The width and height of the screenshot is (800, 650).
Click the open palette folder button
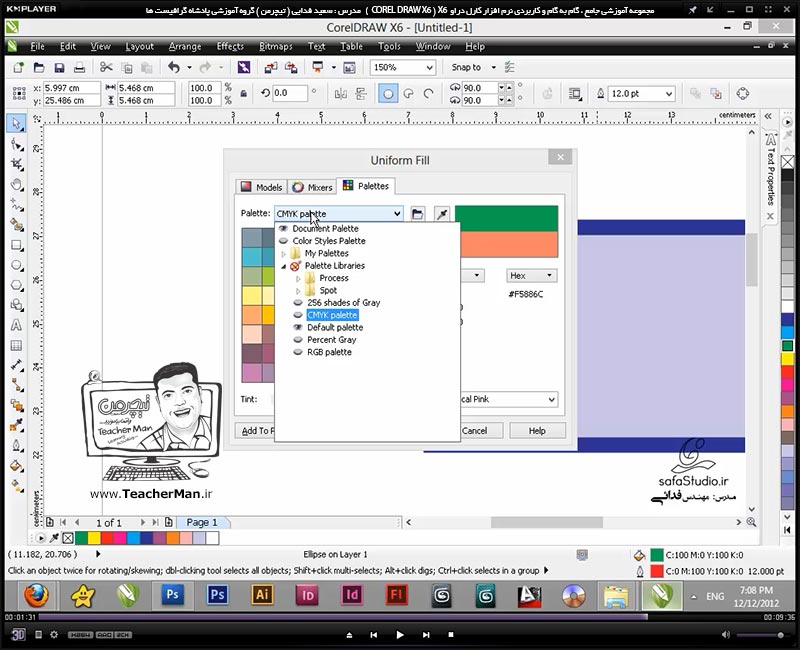click(x=417, y=214)
